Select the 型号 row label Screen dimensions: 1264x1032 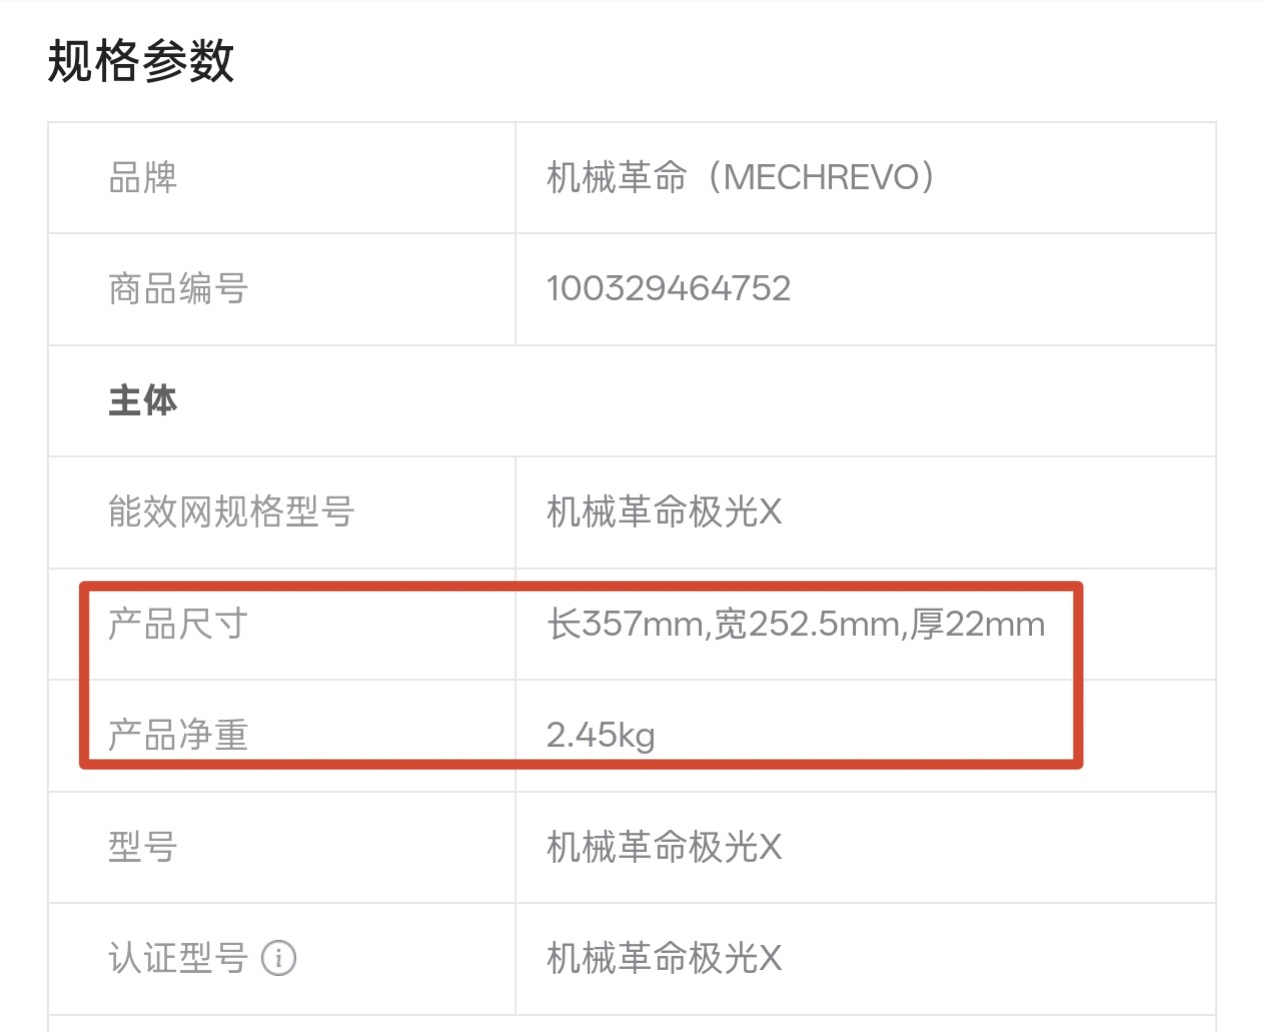pos(143,847)
